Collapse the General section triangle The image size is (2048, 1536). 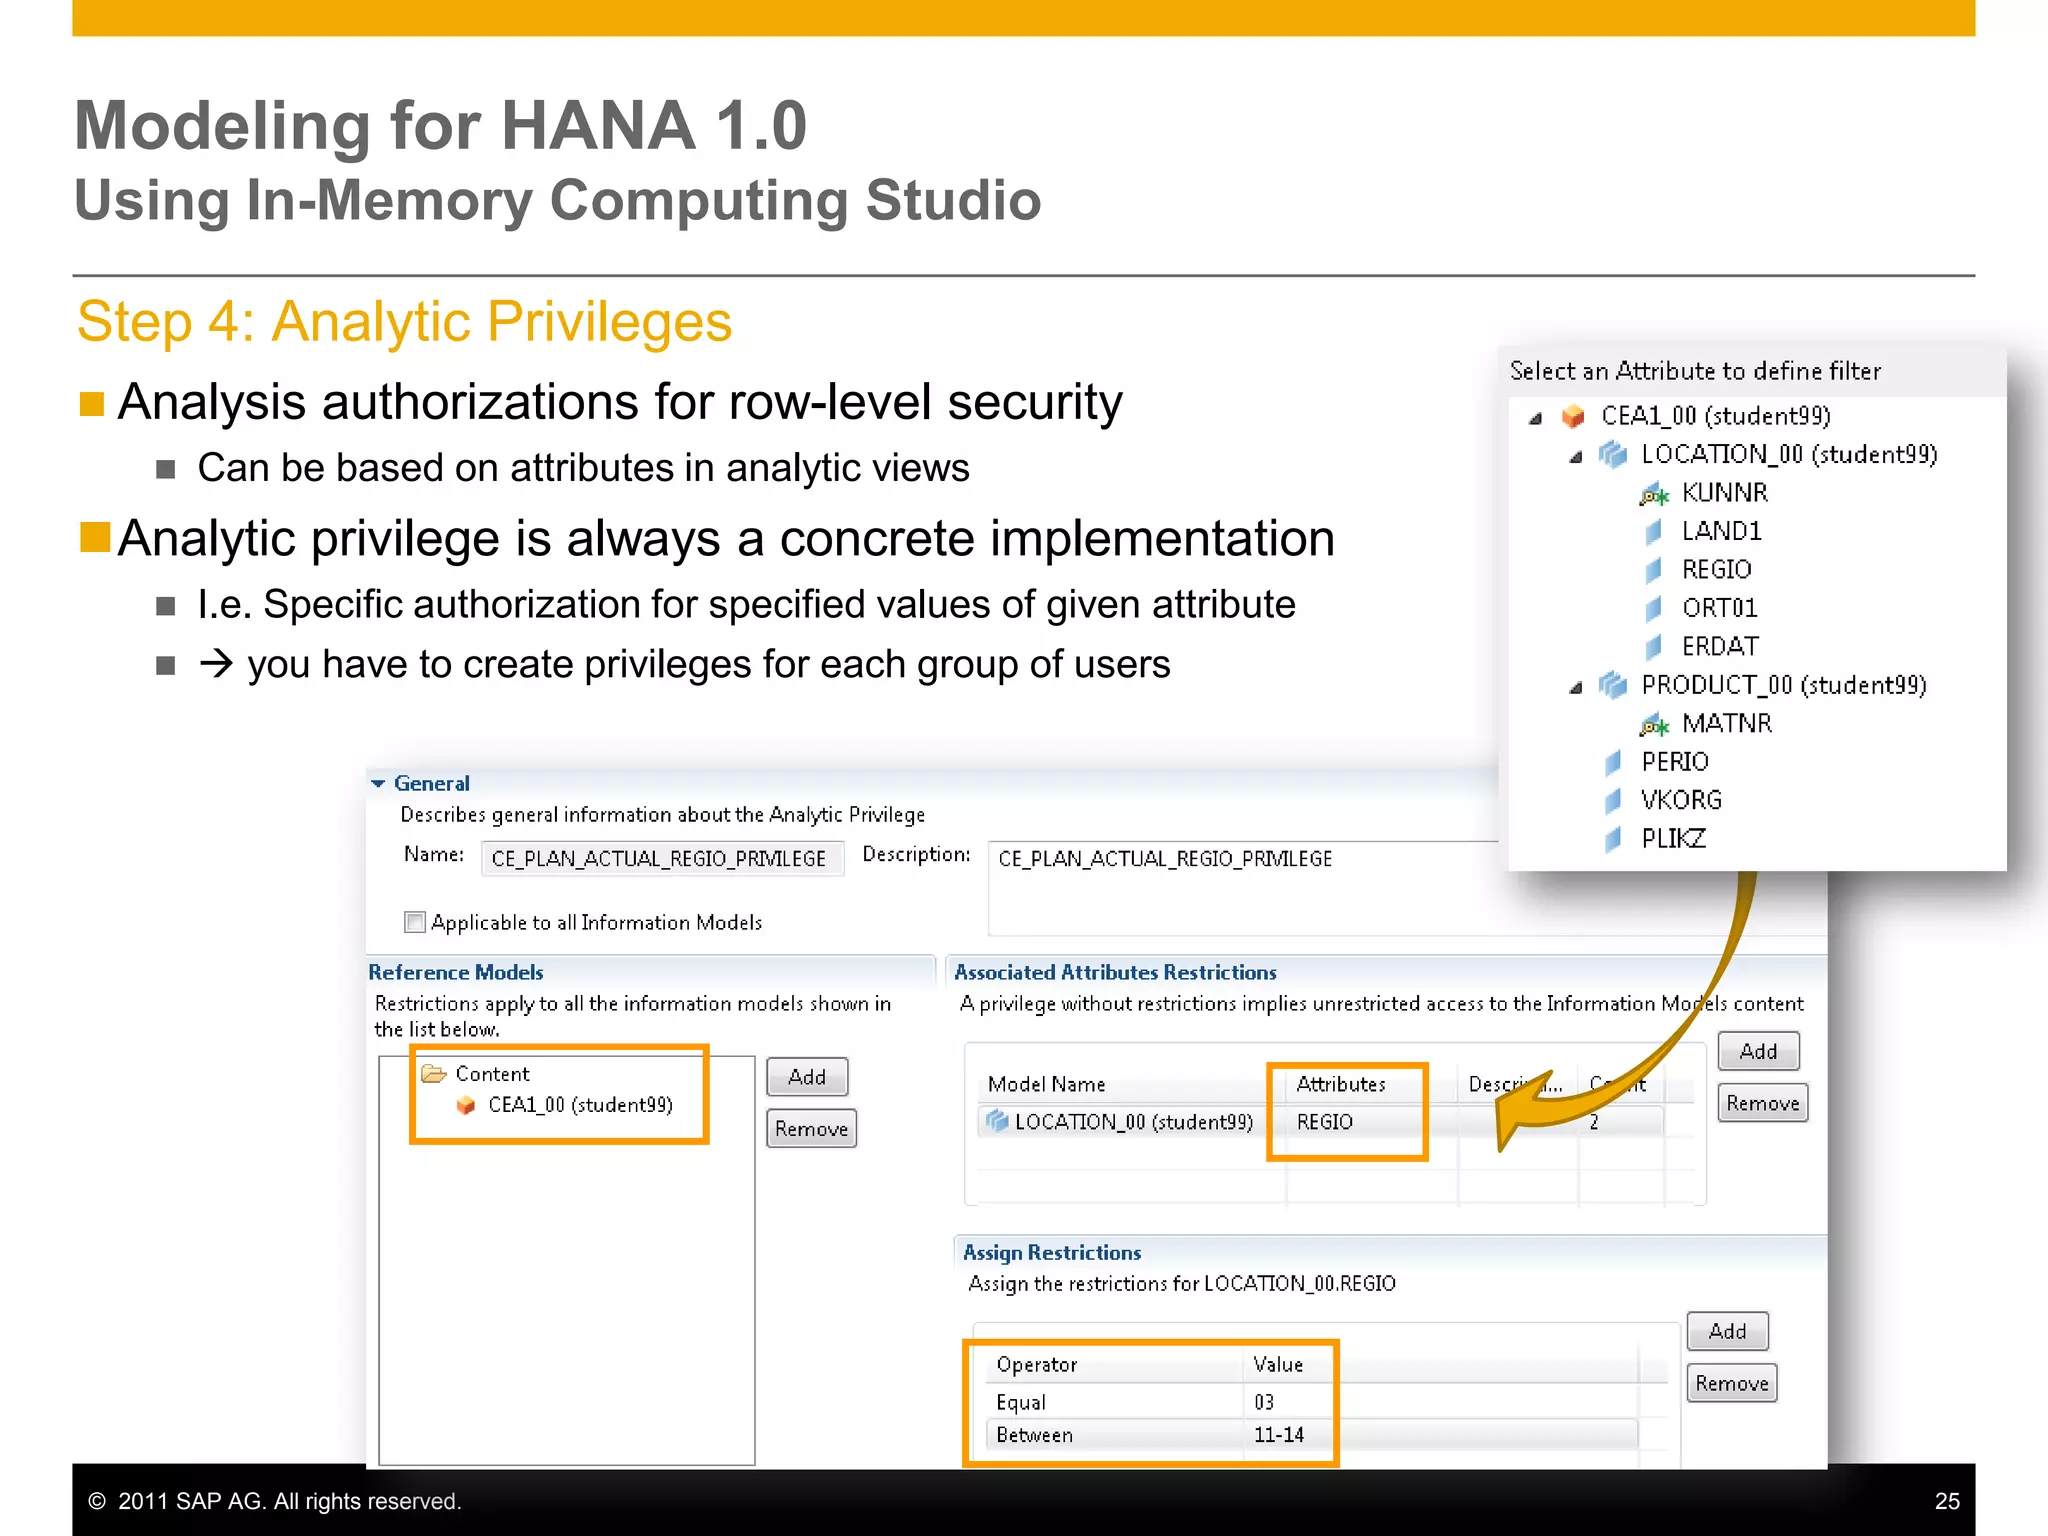(378, 784)
